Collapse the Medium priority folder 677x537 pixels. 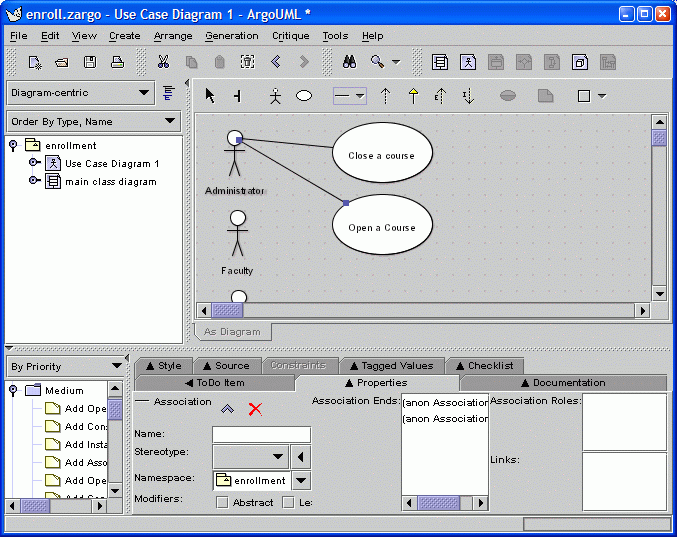[x=13, y=390]
